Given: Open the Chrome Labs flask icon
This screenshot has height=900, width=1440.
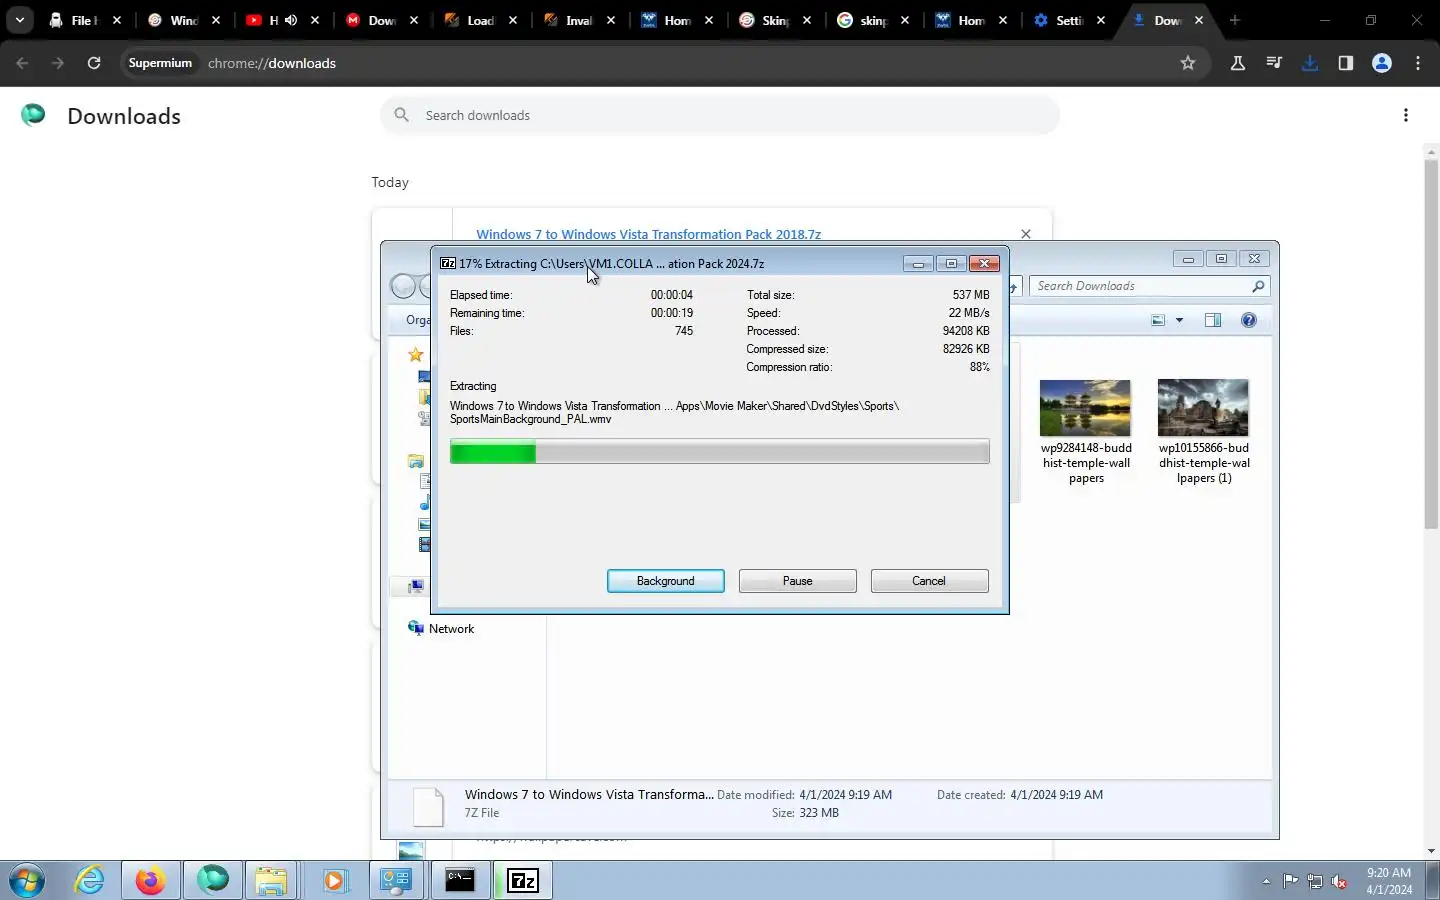Looking at the screenshot, I should point(1238,63).
